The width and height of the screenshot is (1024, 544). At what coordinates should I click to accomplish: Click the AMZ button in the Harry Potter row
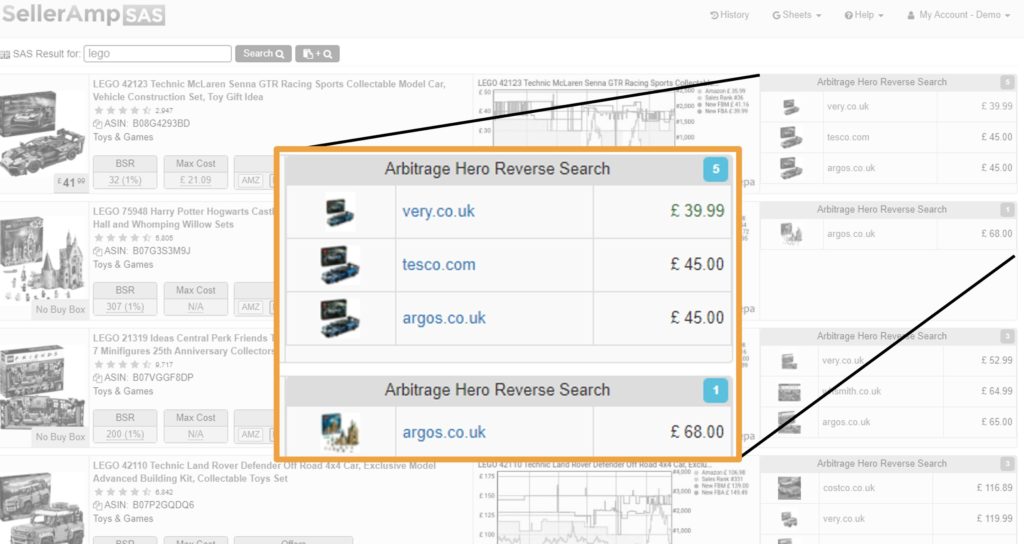251,306
